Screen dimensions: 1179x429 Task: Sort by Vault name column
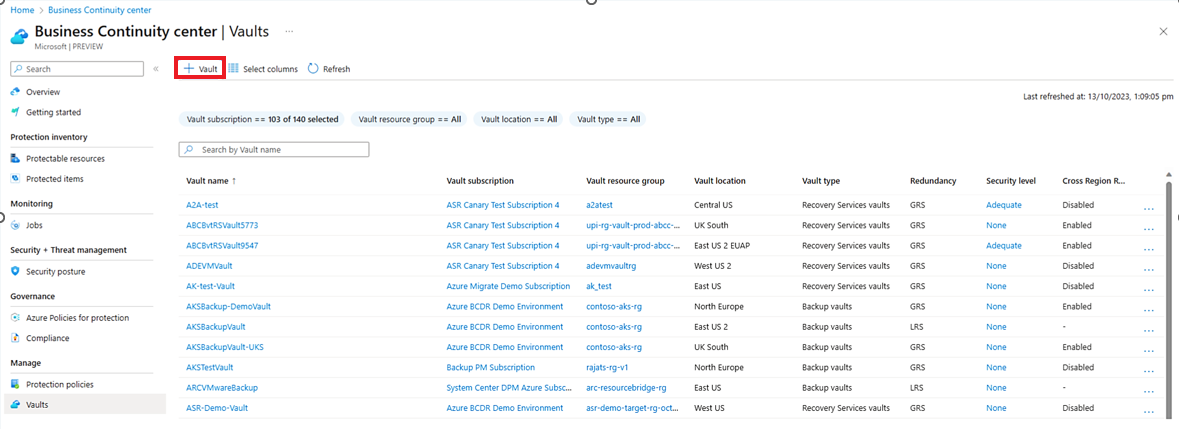pos(211,181)
